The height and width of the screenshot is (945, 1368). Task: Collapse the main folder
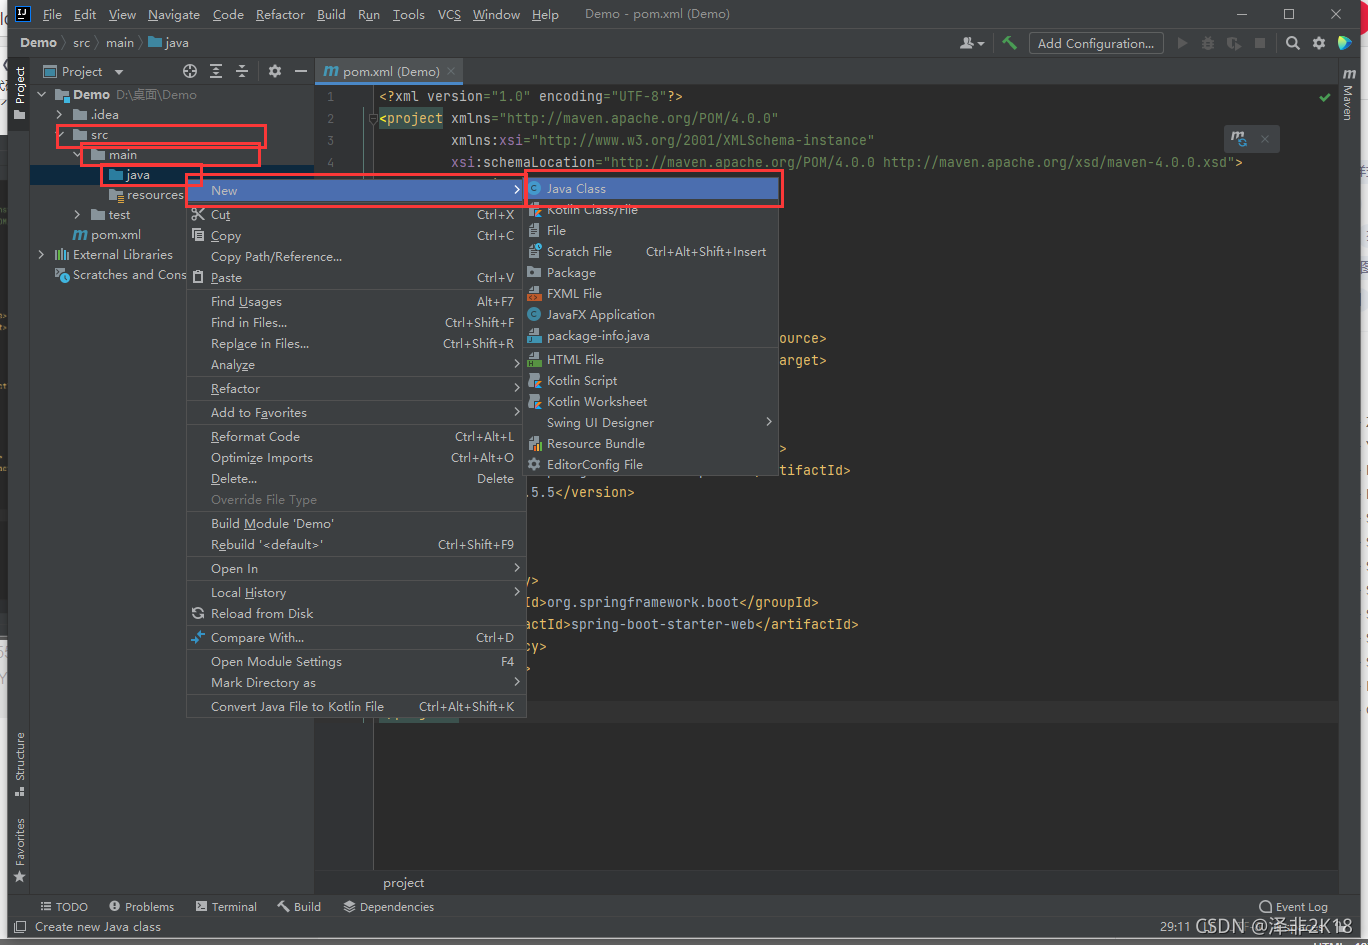78,155
